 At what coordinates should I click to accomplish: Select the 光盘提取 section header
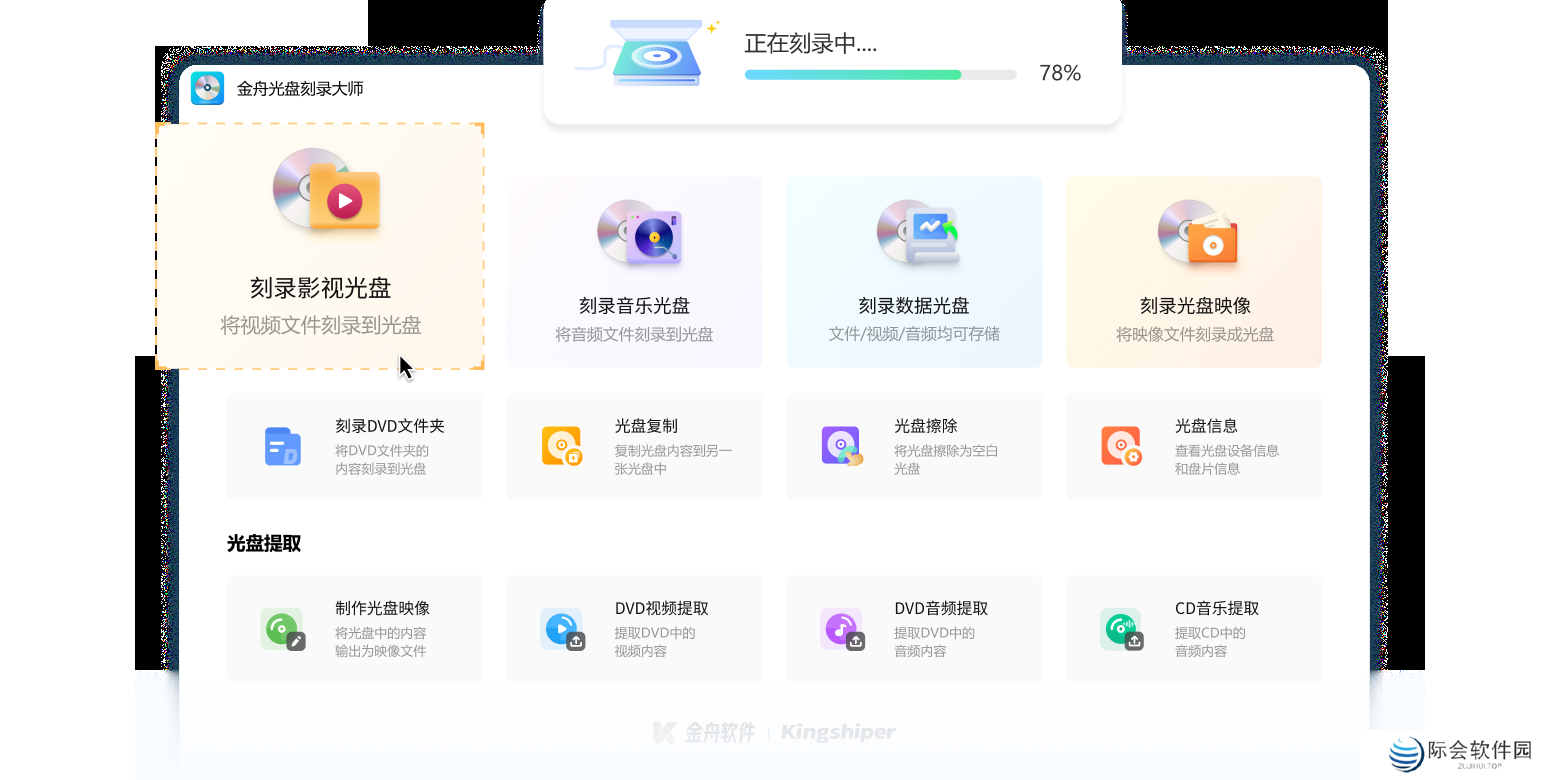tap(264, 543)
